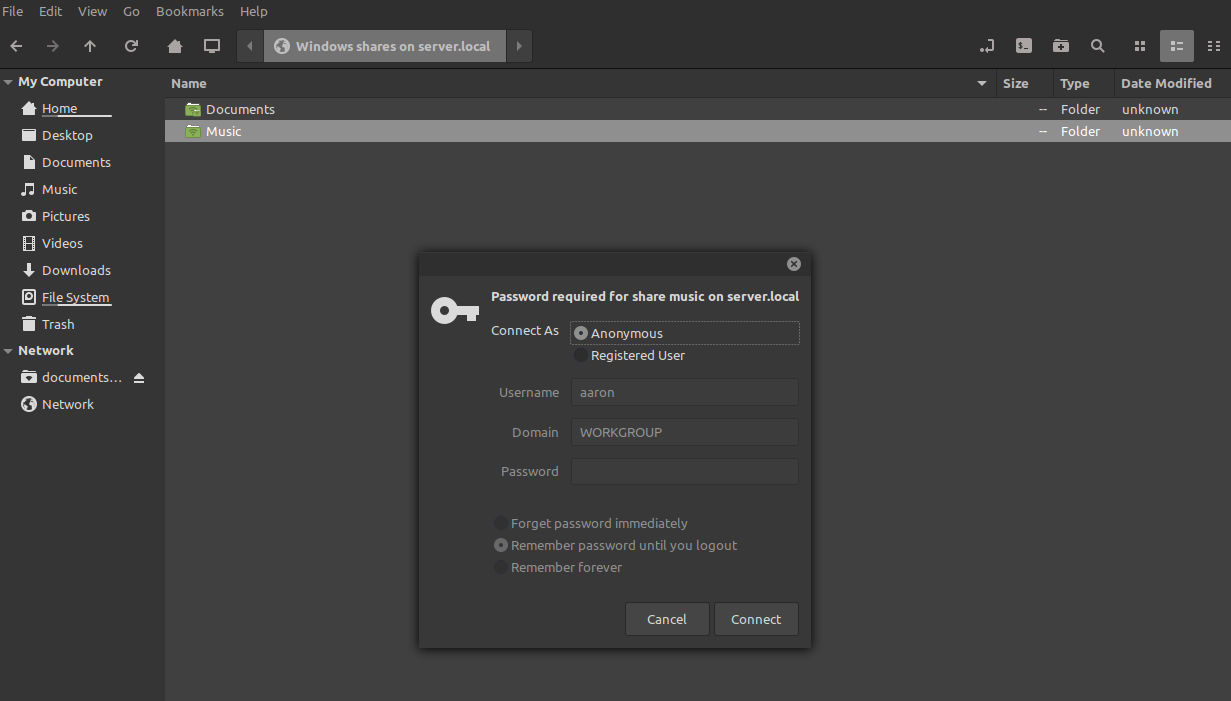Open the View menu
The image size is (1231, 701).
pyautogui.click(x=92, y=11)
